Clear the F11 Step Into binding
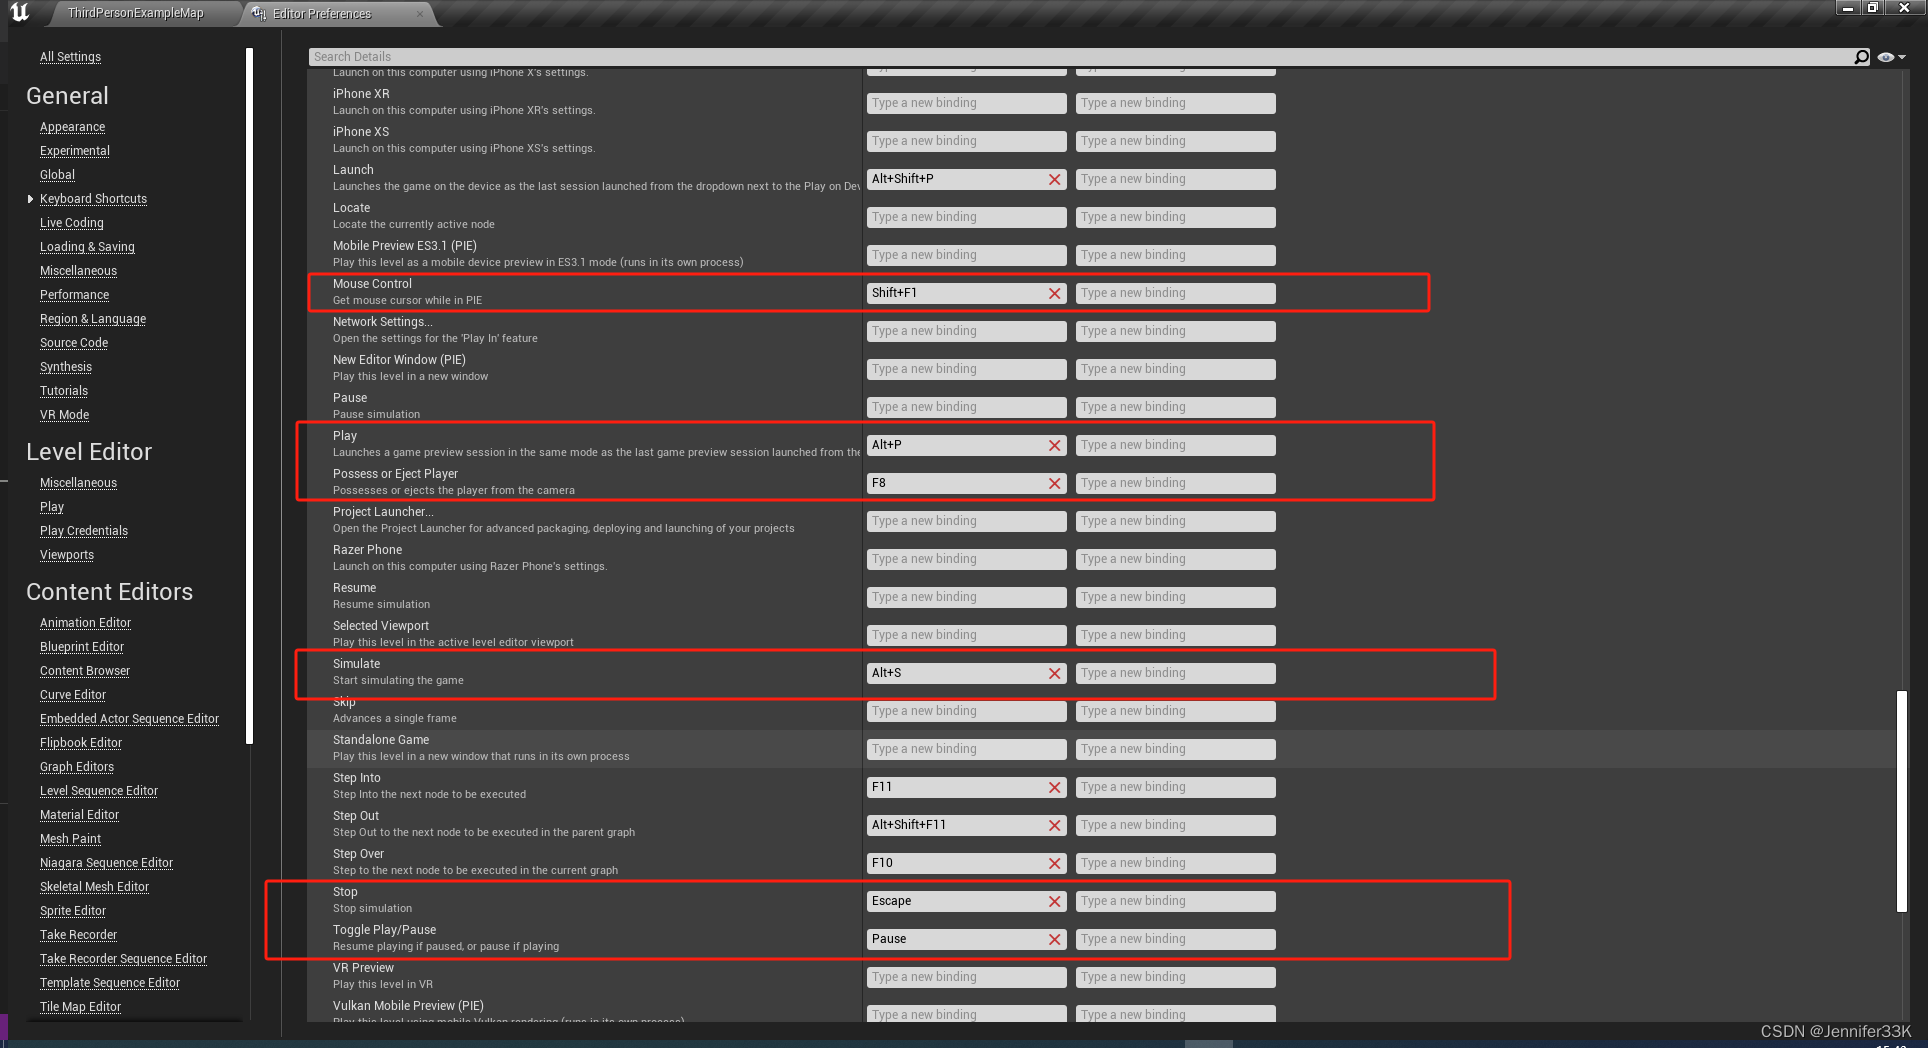Image resolution: width=1928 pixels, height=1048 pixels. pos(1054,787)
